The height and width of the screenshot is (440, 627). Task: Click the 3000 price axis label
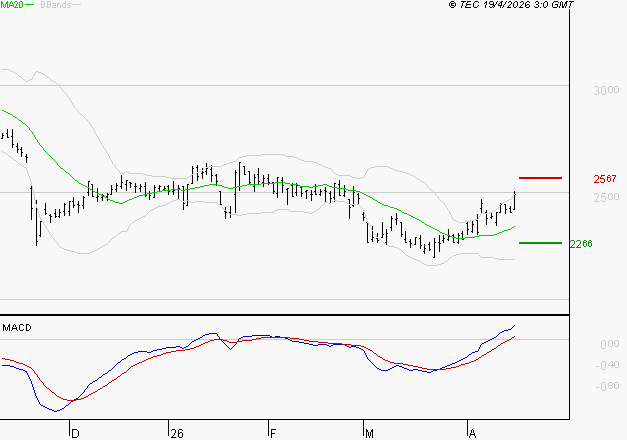pos(606,90)
